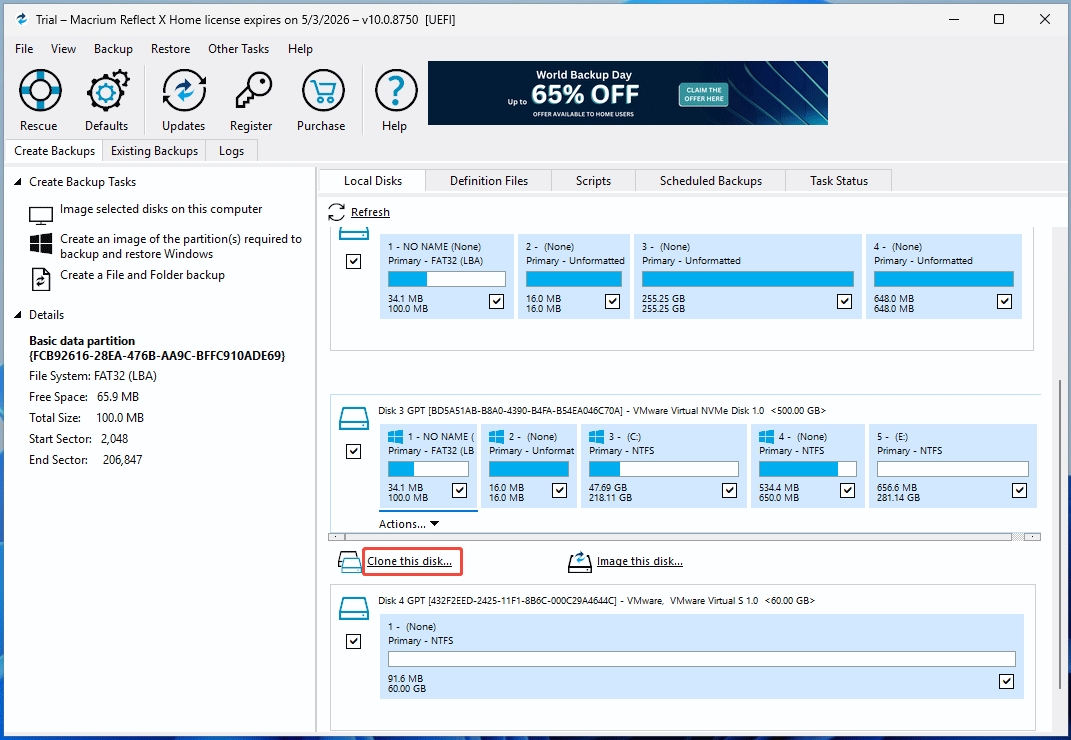1071x740 pixels.
Task: Switch to the Logs tab
Action: coord(232,151)
